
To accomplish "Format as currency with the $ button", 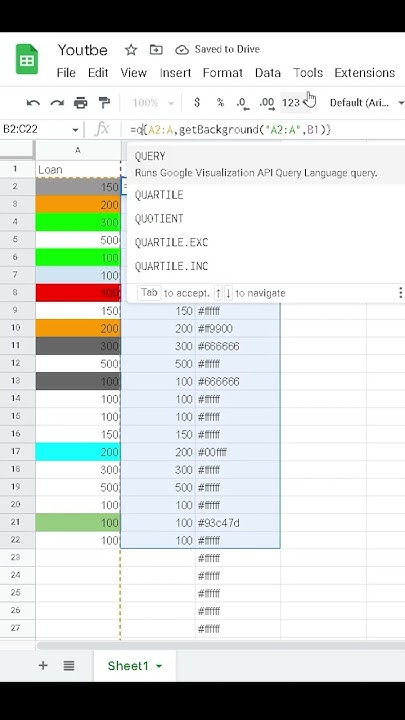I will 197,102.
